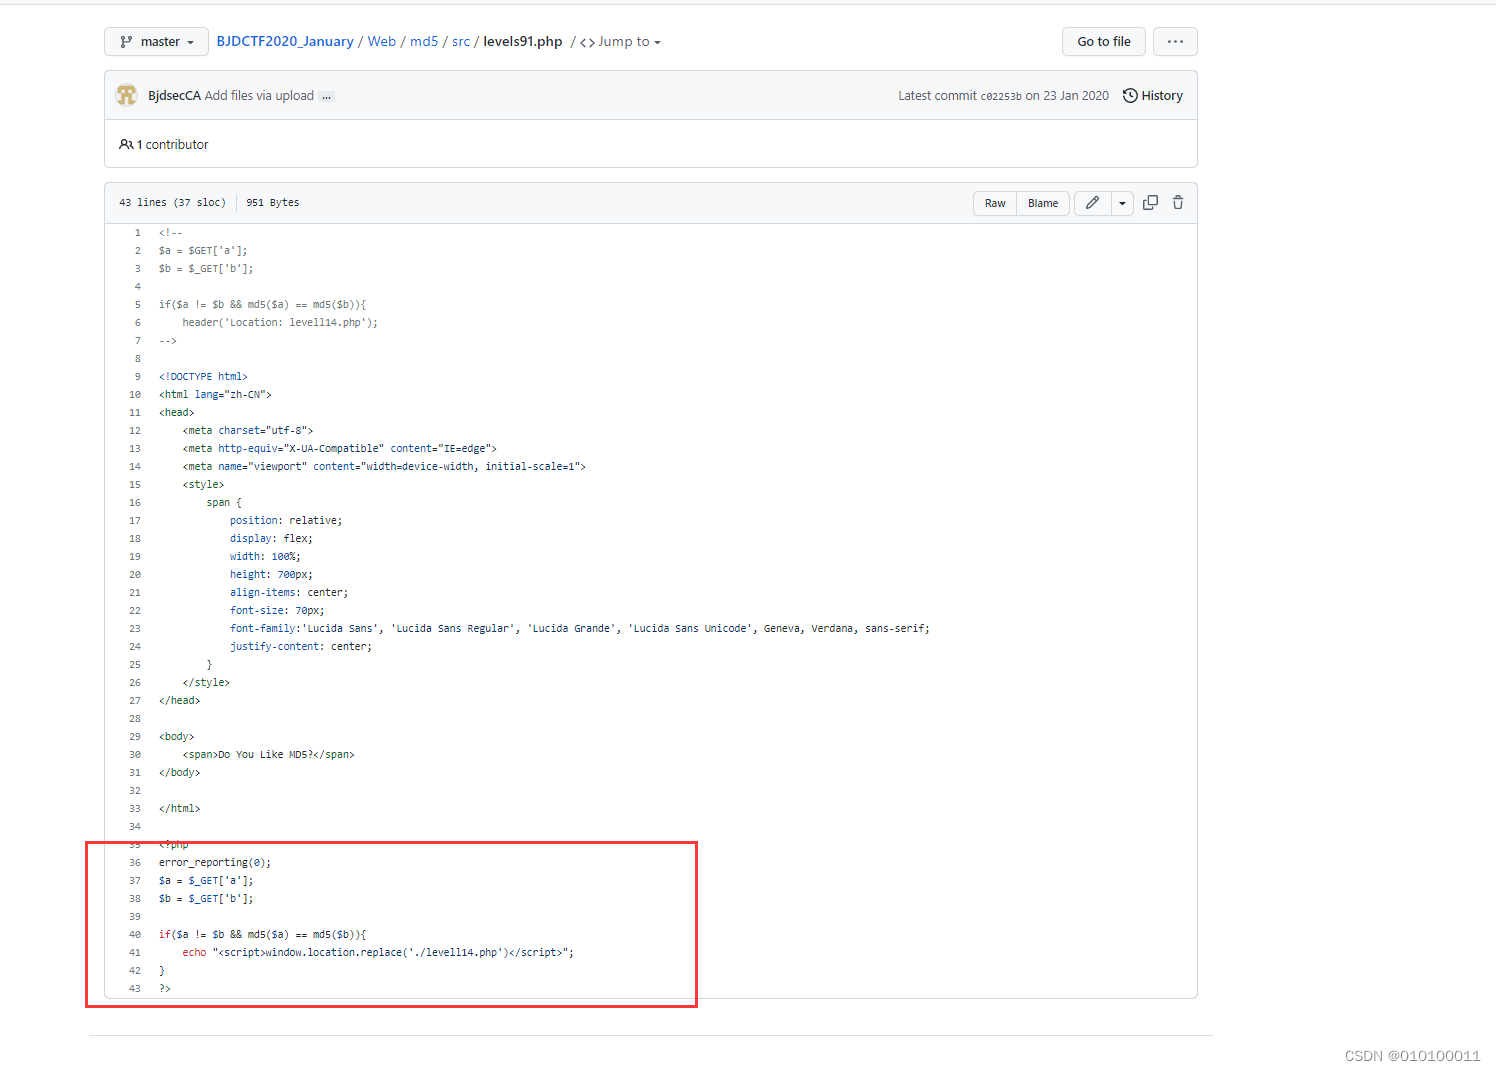The width and height of the screenshot is (1496, 1071).
Task: Copy raw contents icon
Action: [x=1150, y=203]
